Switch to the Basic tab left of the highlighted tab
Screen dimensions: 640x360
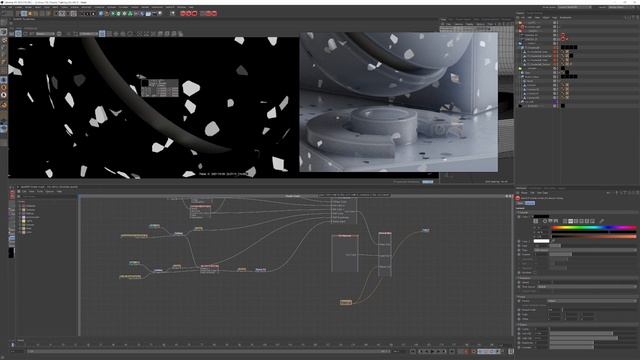pos(520,203)
